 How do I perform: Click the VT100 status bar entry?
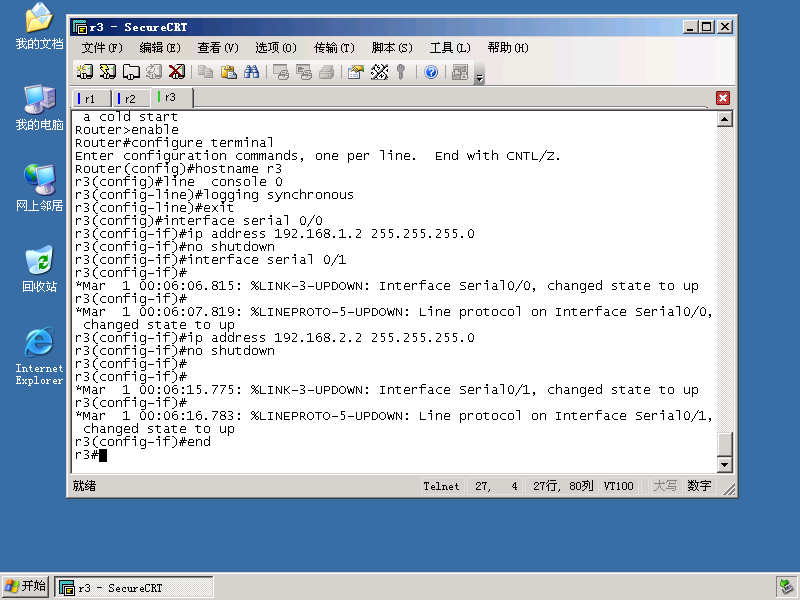618,486
